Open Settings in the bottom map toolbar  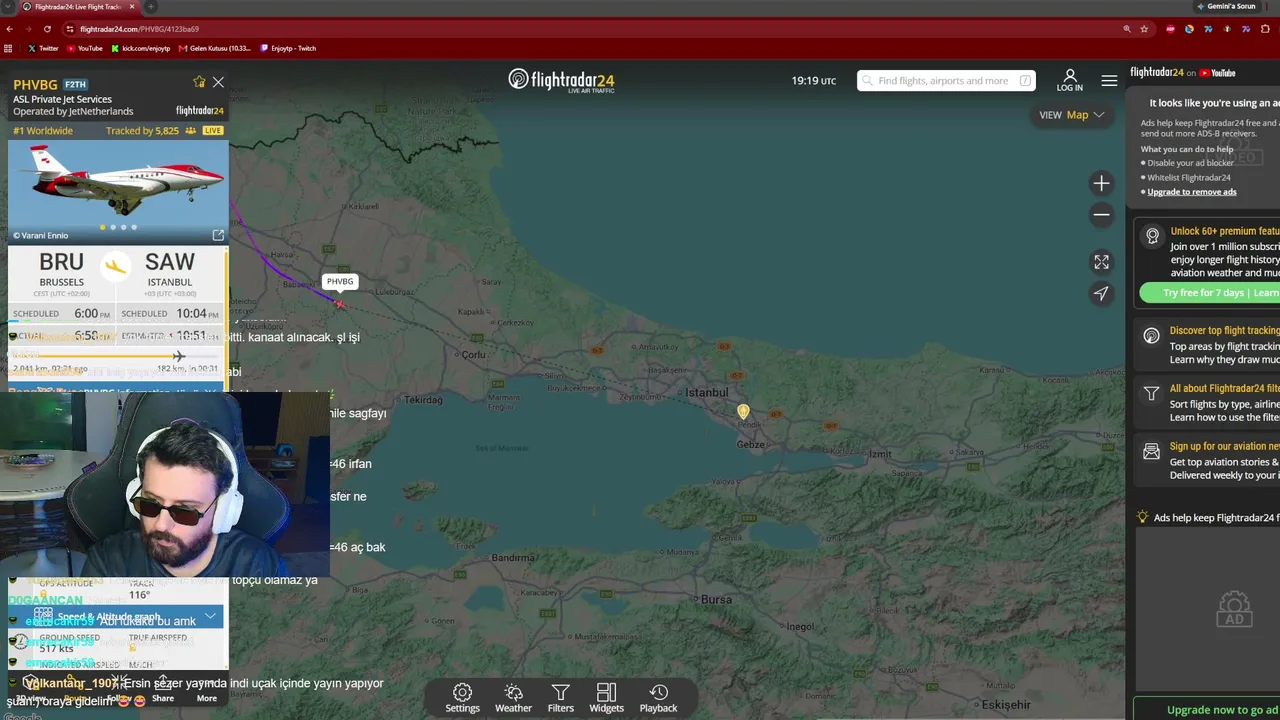click(462, 698)
